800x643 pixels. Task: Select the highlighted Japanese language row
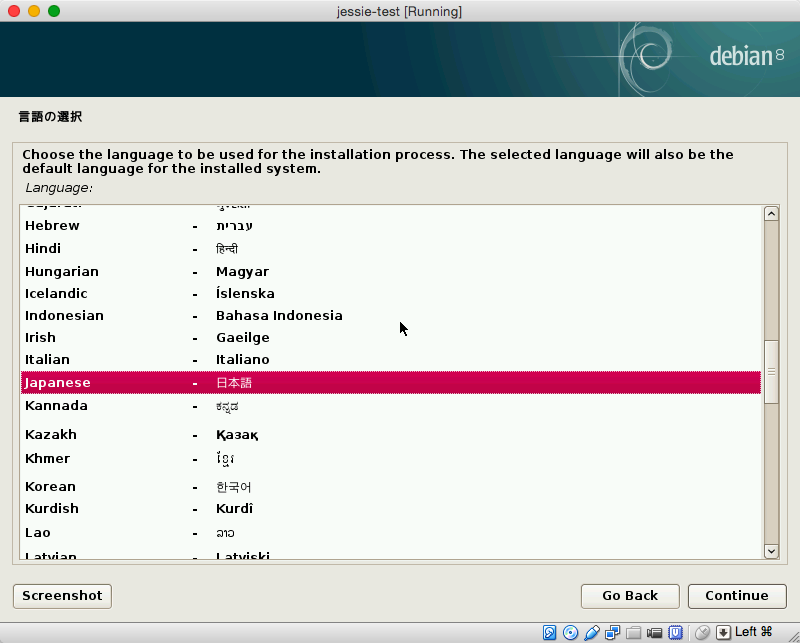(391, 383)
